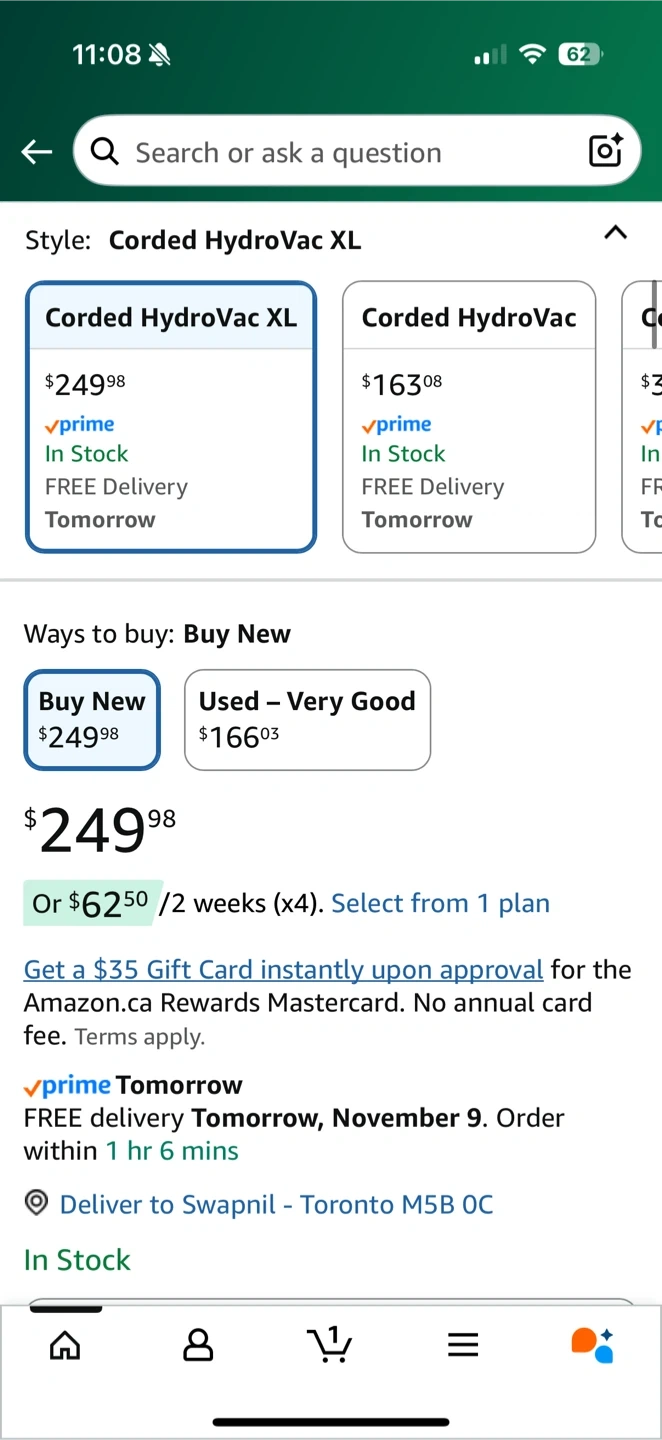Open the $35 Gift Card offer link

[283, 969]
